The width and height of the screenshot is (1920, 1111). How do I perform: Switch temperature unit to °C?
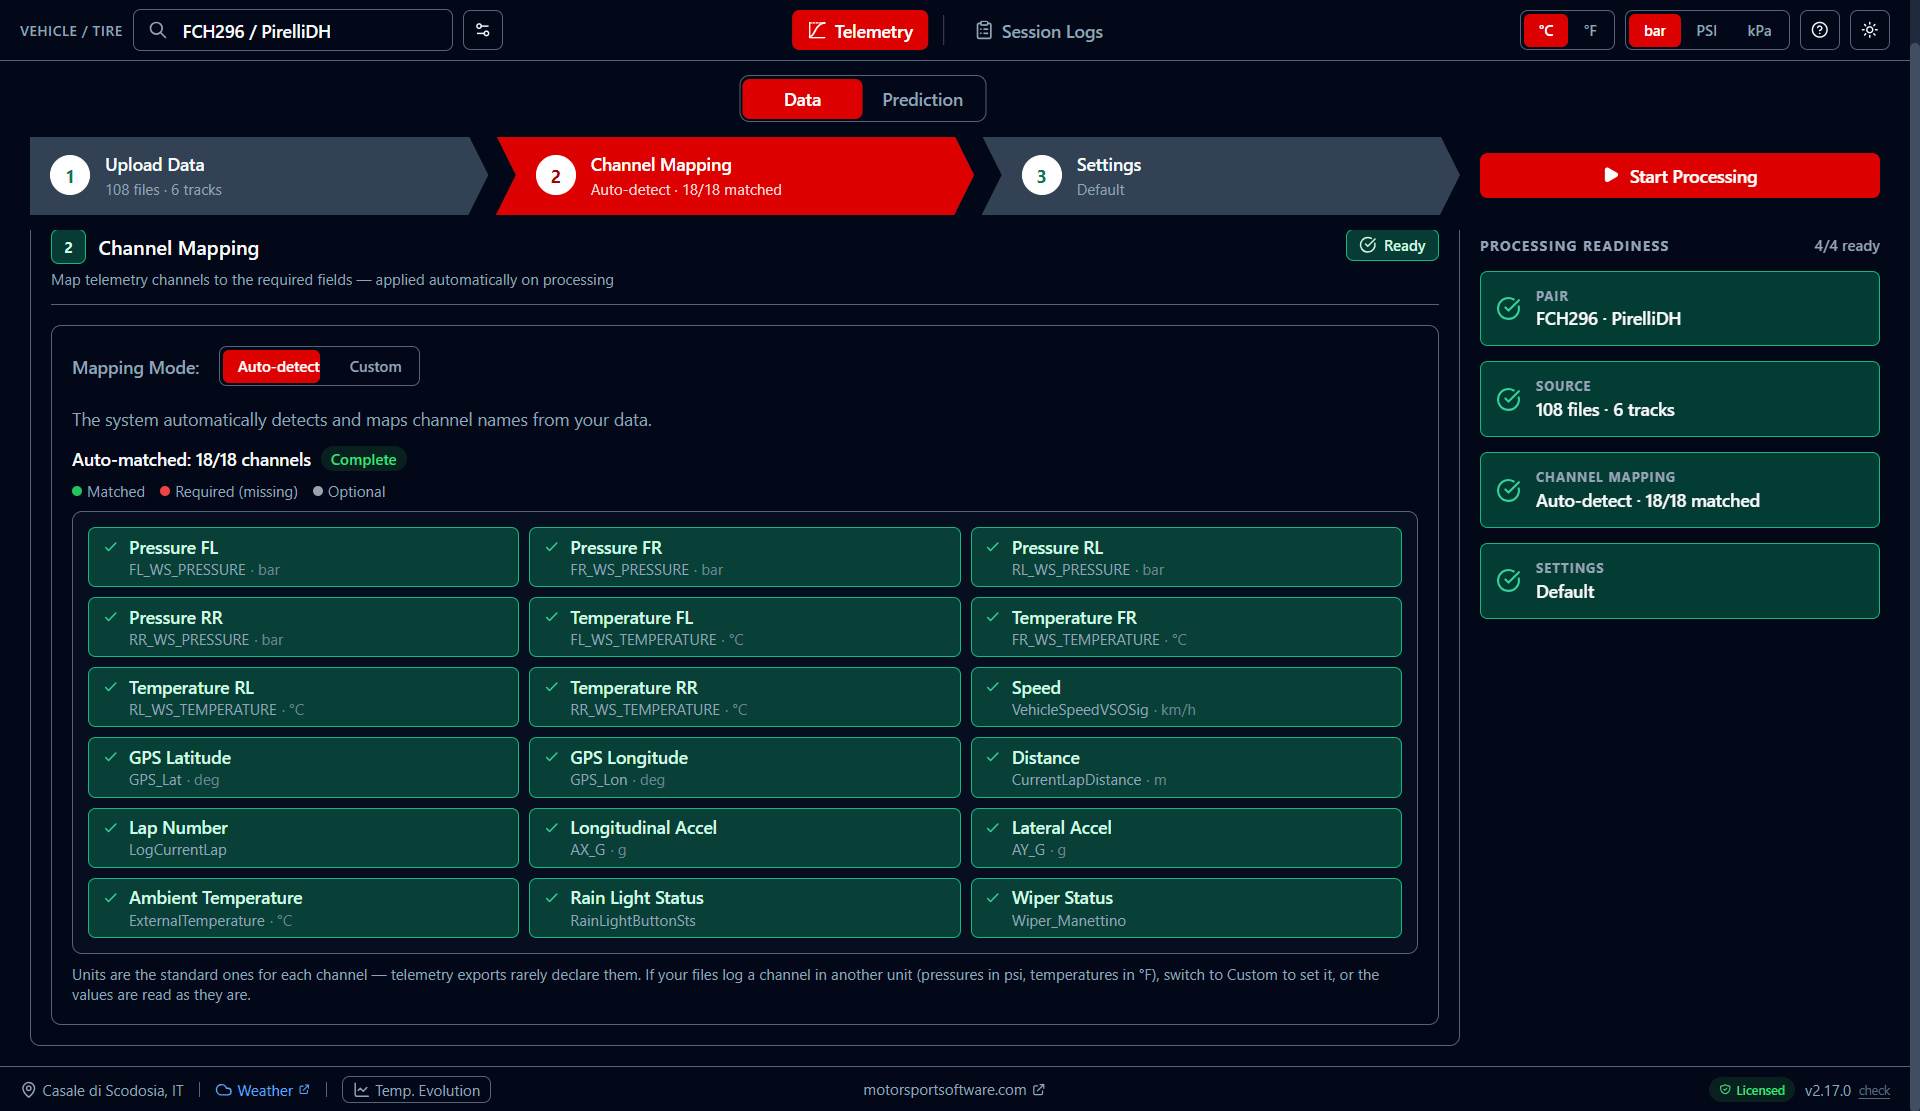(1546, 30)
